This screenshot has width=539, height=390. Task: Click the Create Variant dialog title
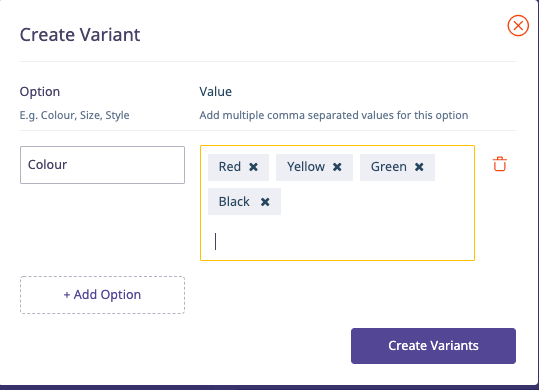click(x=80, y=35)
